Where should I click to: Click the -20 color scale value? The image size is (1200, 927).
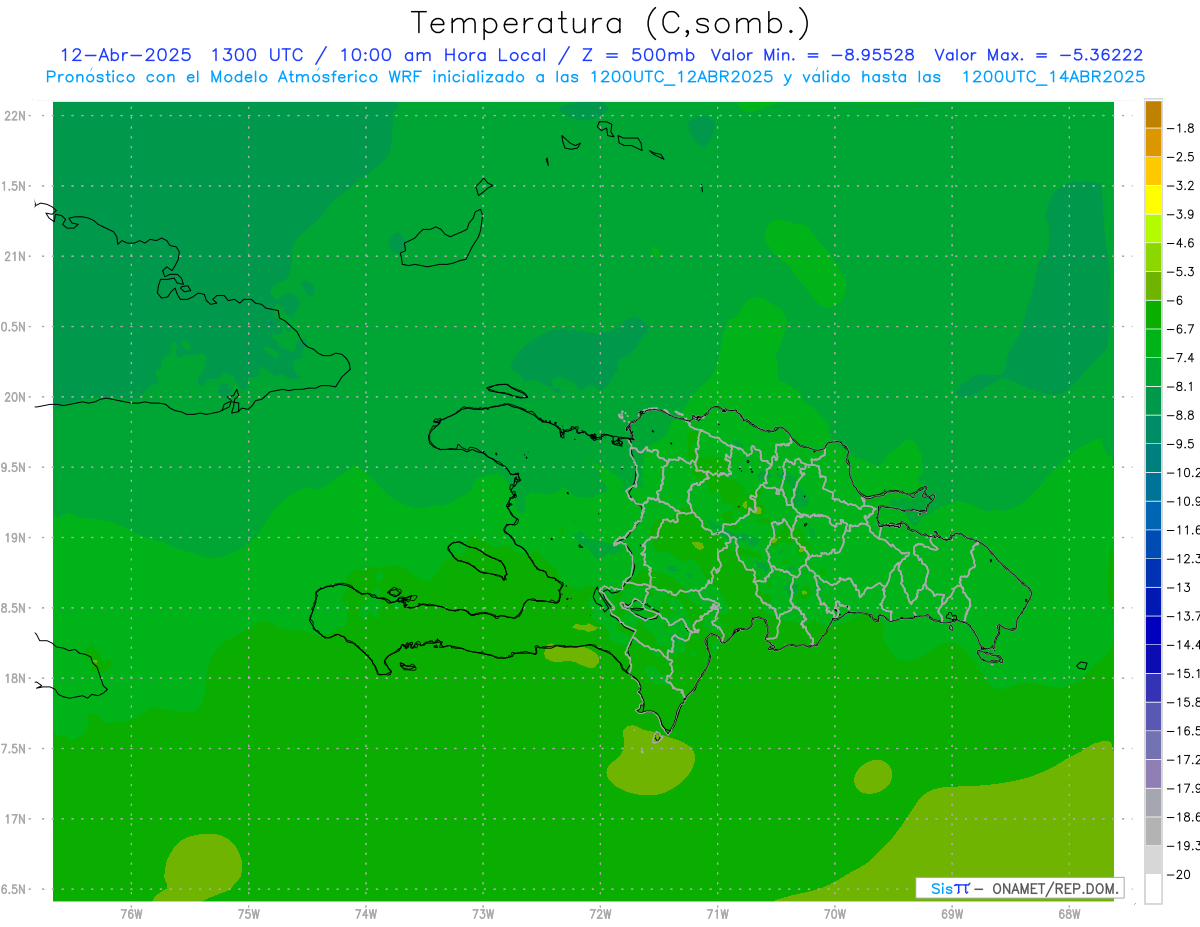point(1178,875)
